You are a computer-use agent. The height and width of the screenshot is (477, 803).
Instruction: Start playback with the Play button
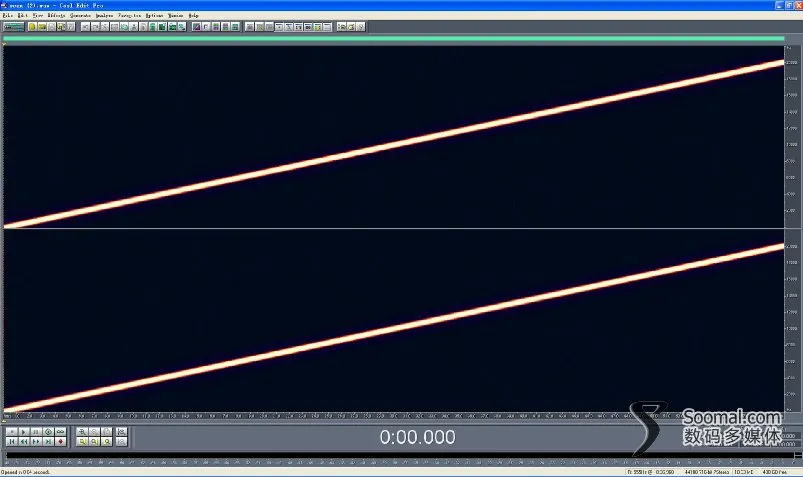click(24, 432)
